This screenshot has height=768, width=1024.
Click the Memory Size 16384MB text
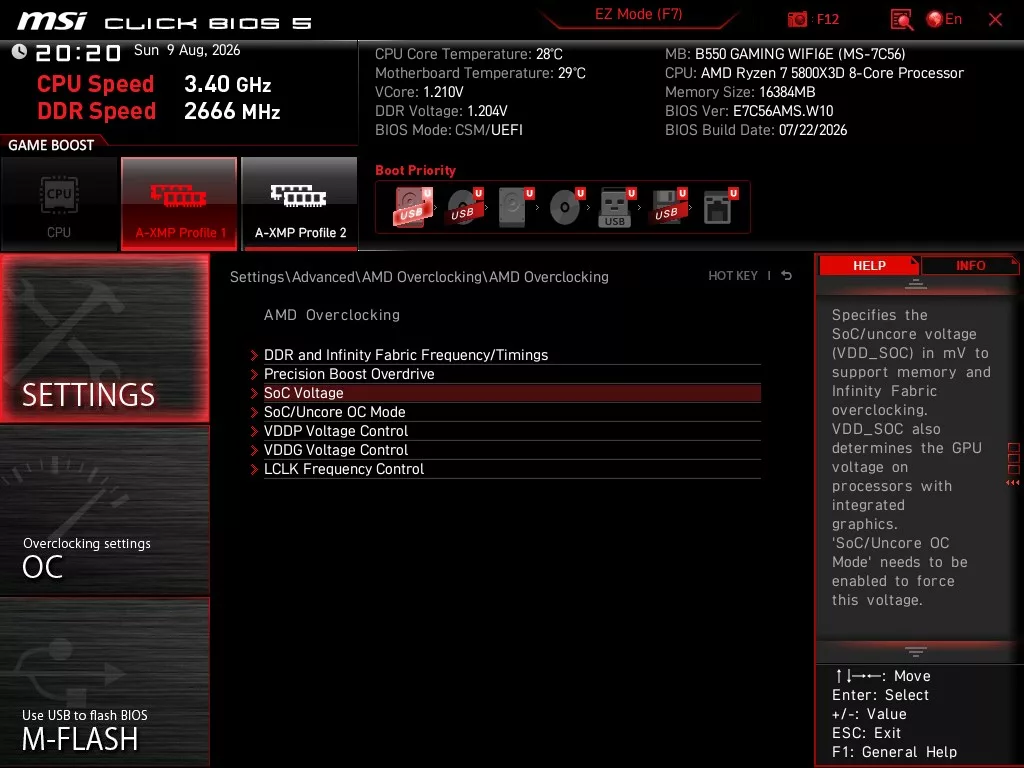tap(740, 92)
